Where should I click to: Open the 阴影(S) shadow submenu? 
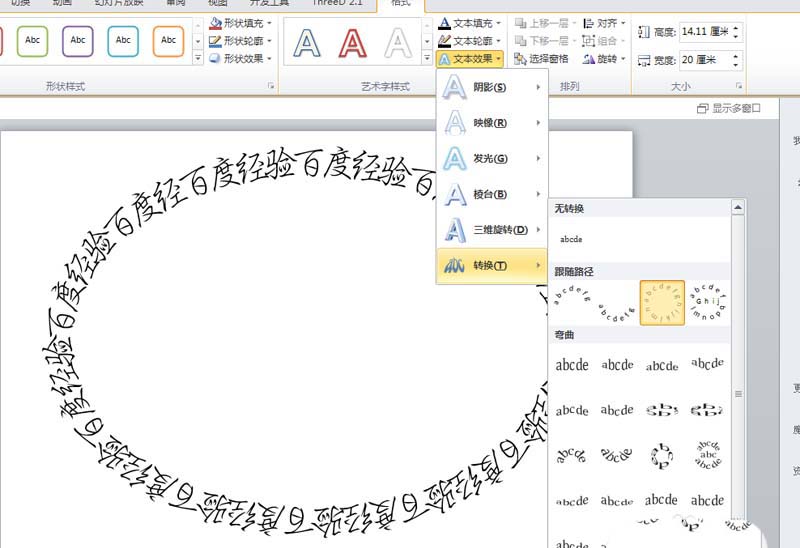492,87
